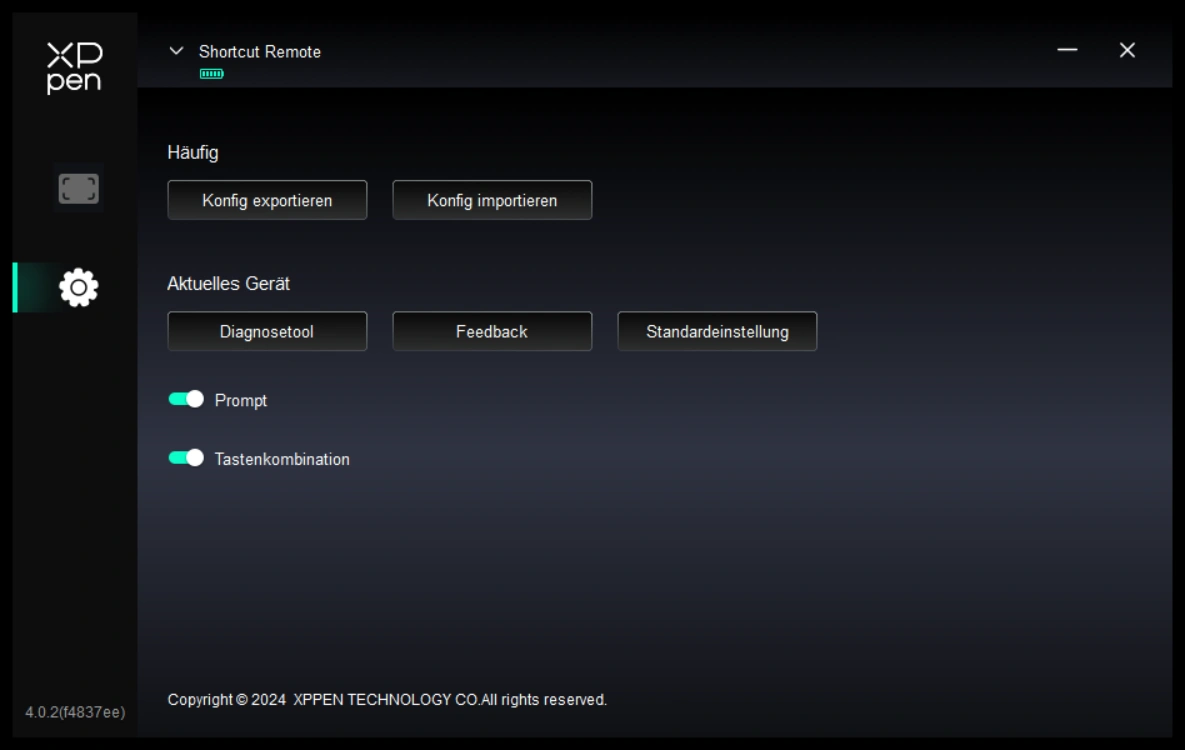Viewport: 1185px width, 750px height.
Task: Expand the device chevron next to Shortcut Remote
Action: click(177, 51)
